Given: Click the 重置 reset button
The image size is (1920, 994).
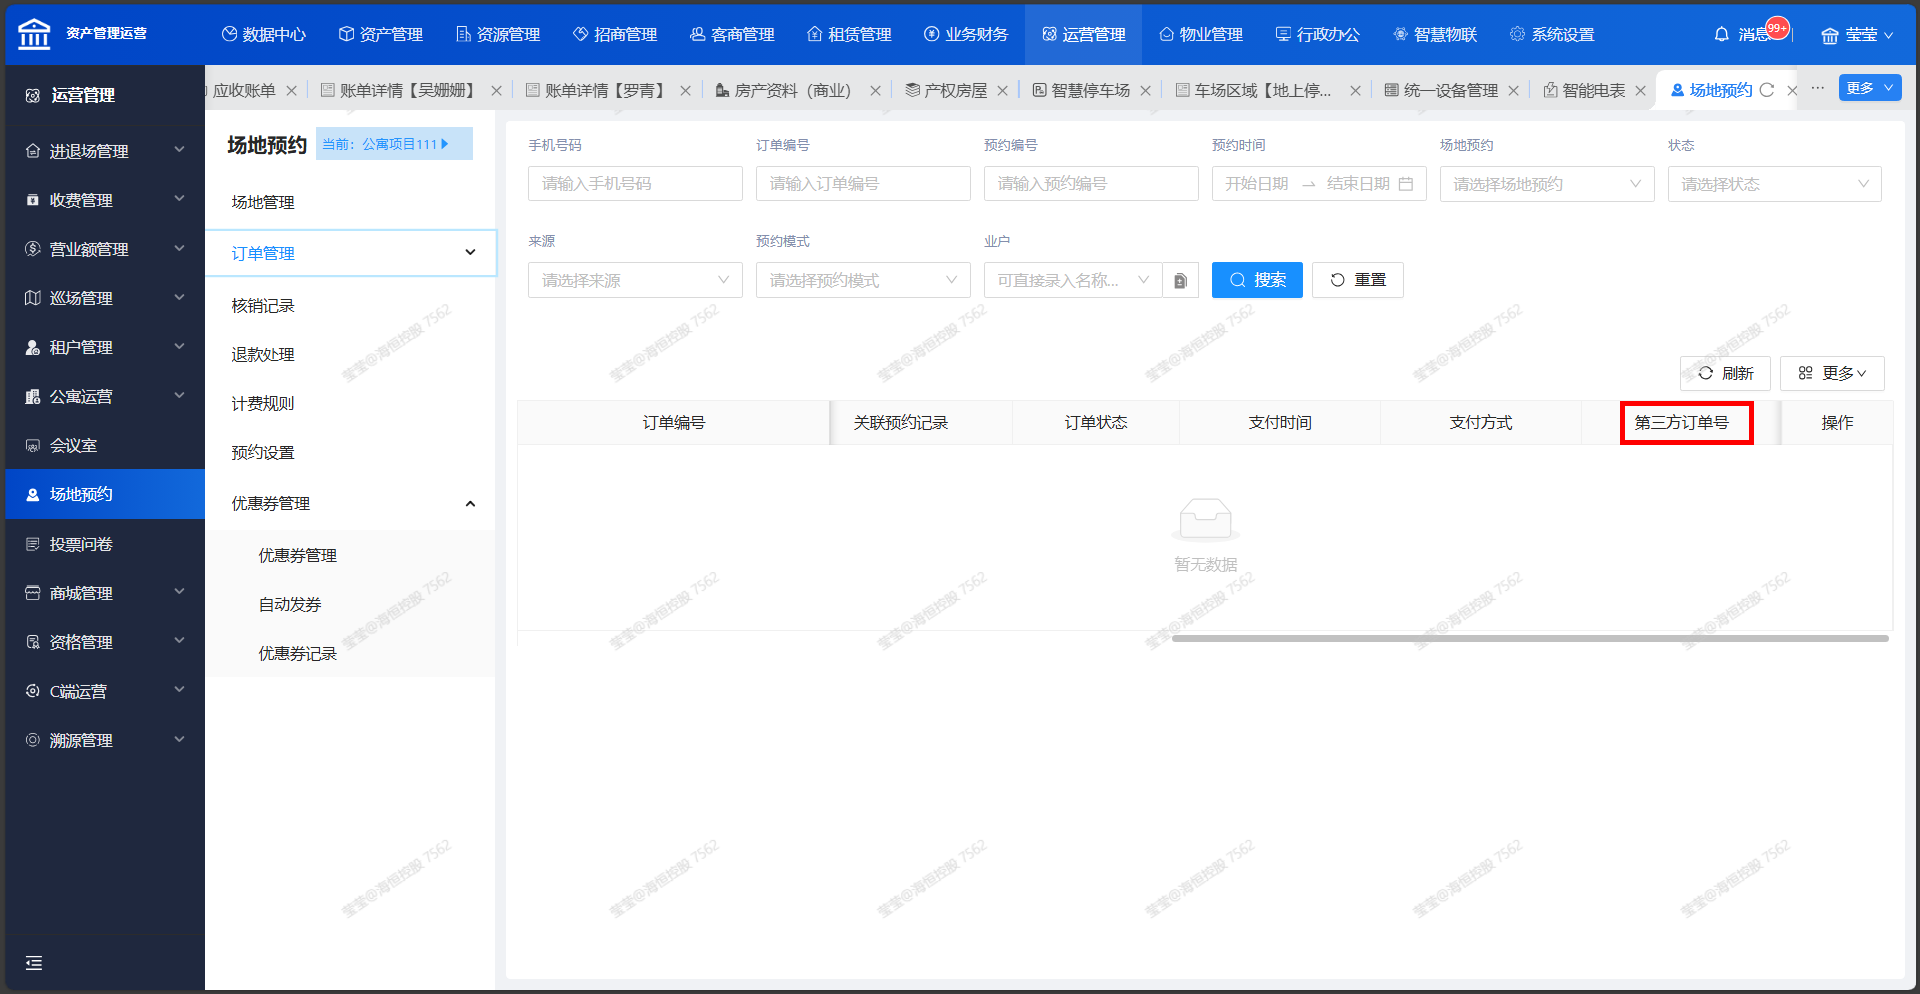Looking at the screenshot, I should [x=1357, y=281].
